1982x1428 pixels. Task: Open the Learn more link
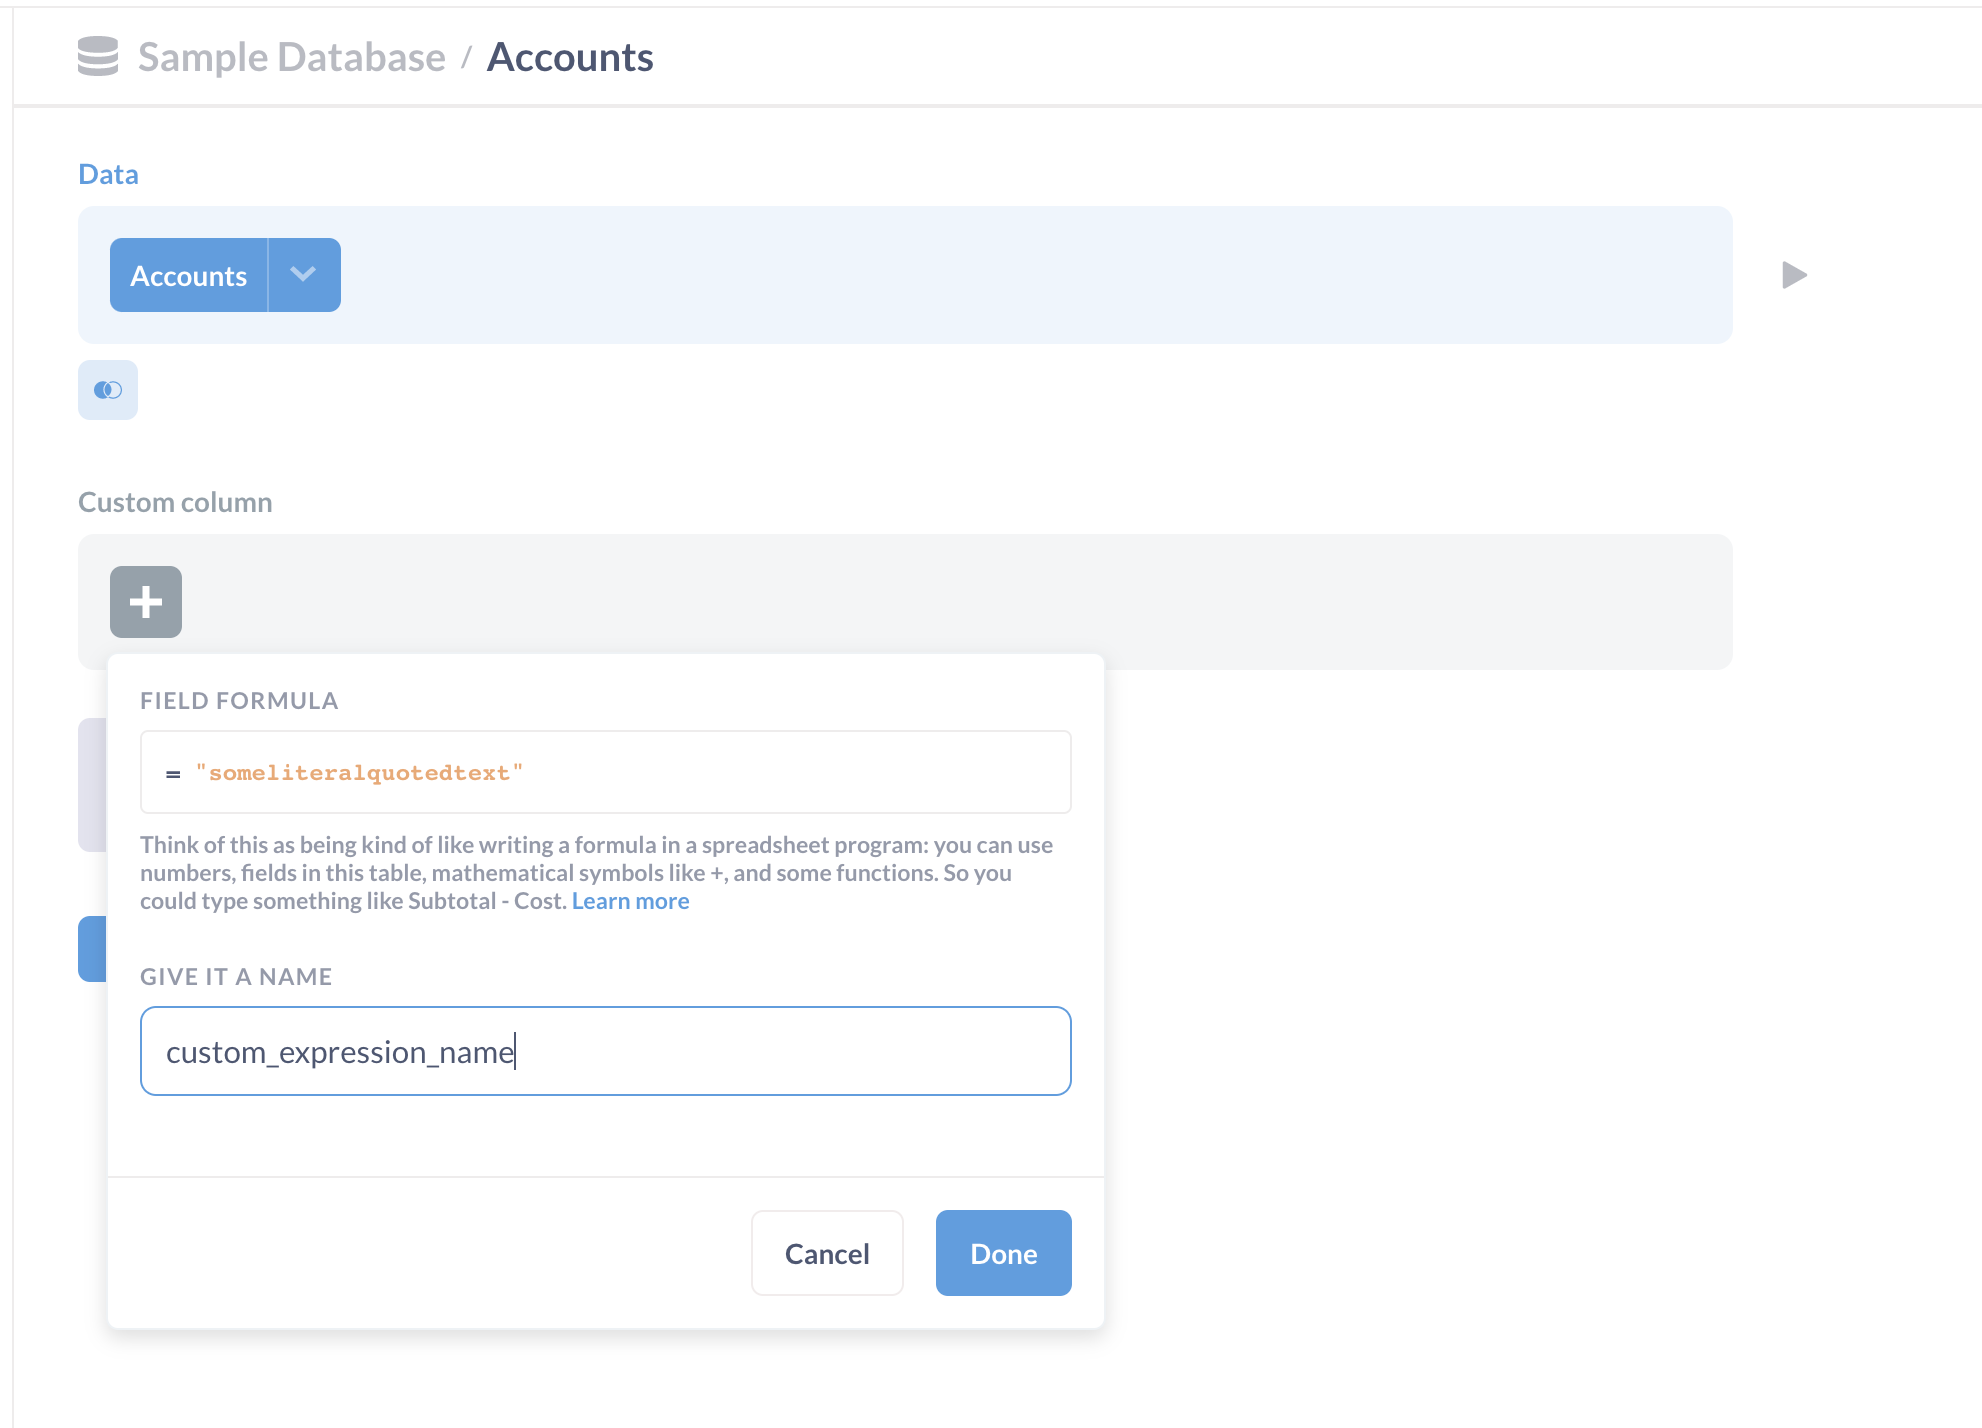tap(630, 900)
